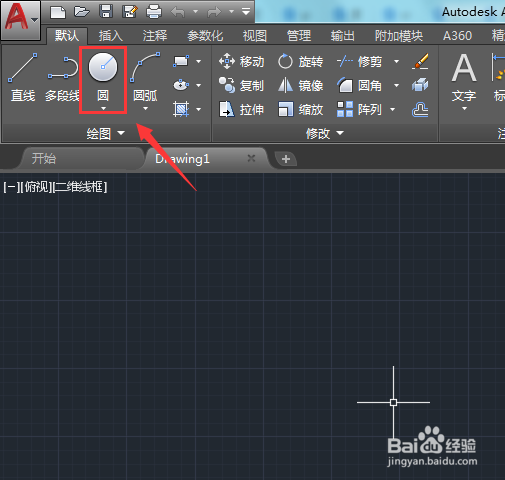Open rectangle tool dropdown arrow
Screen dimensions: 505x480
pos(199,61)
